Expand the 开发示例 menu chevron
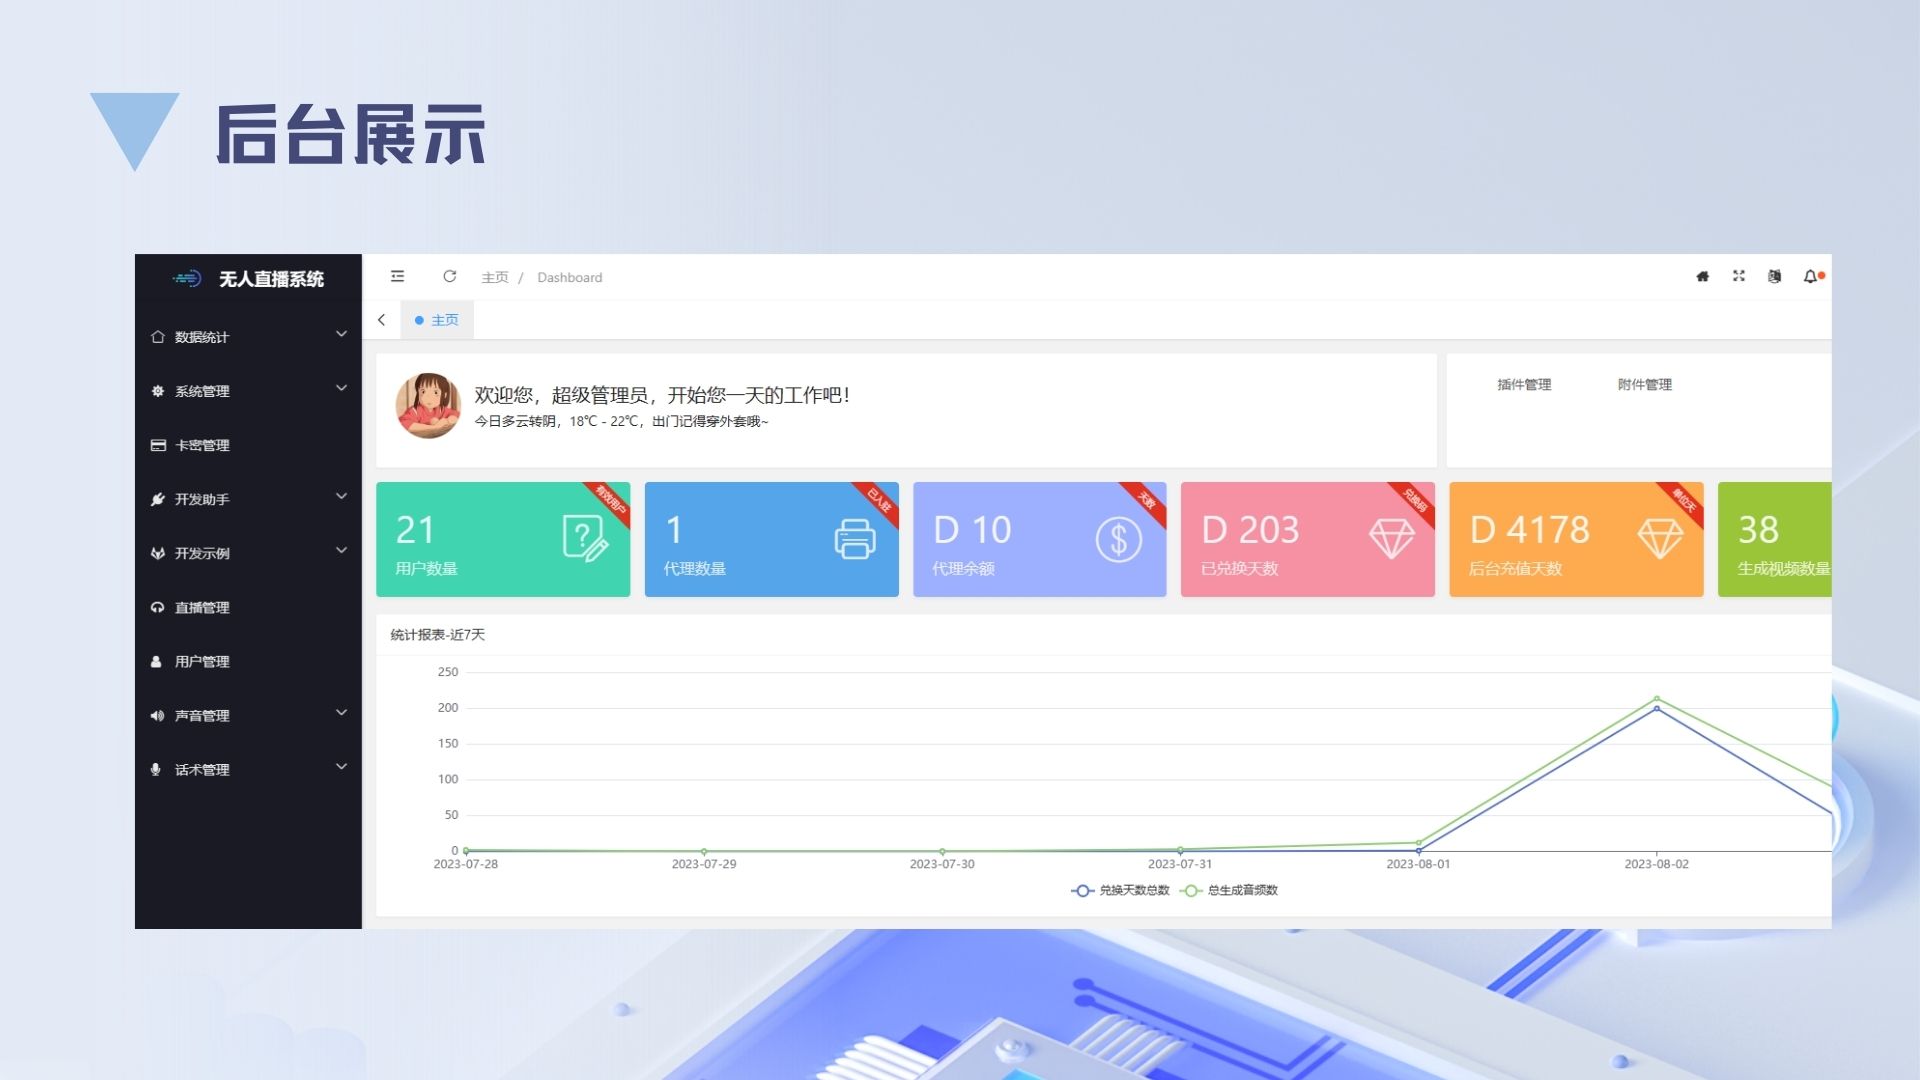 [x=341, y=550]
